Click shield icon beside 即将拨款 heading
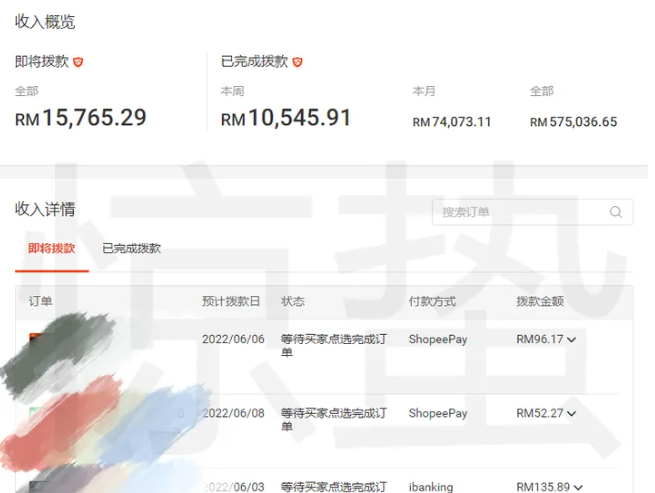Viewport: 655px width, 493px height. 79,62
